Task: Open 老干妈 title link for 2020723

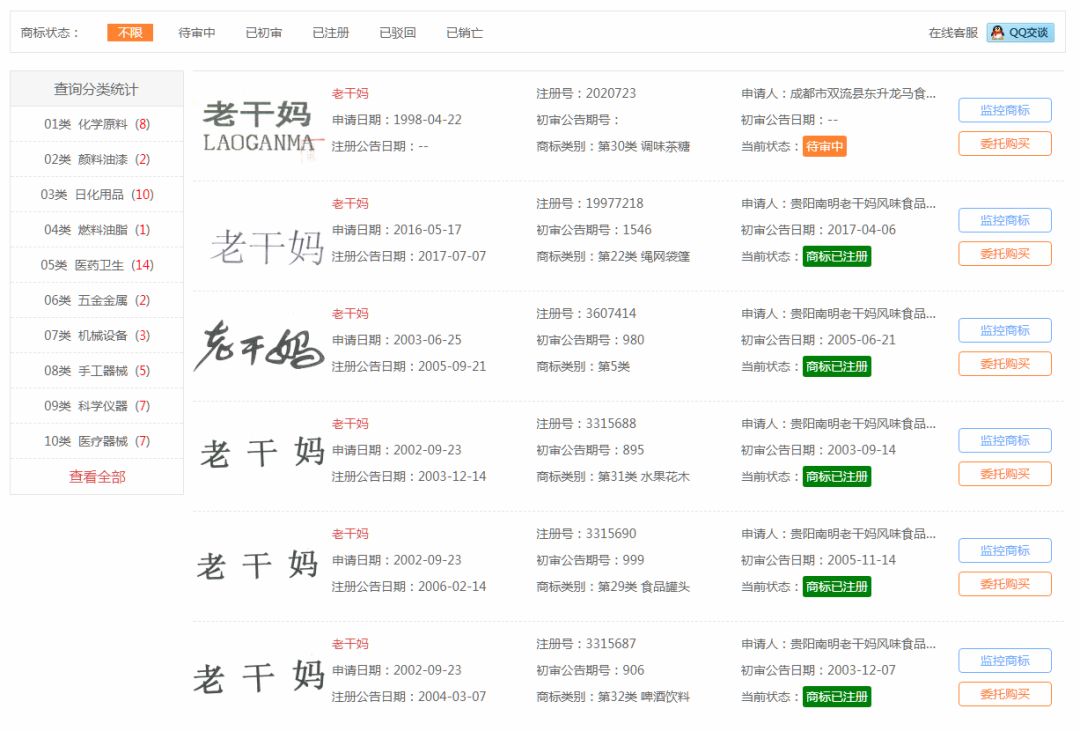Action: 350,93
